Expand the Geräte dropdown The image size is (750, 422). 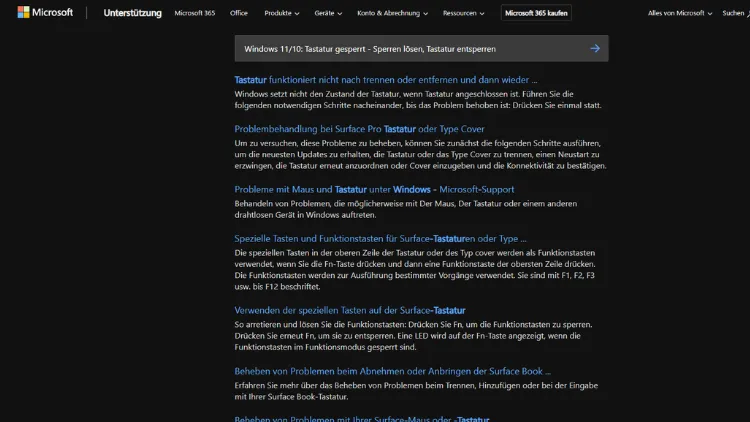click(x=328, y=13)
